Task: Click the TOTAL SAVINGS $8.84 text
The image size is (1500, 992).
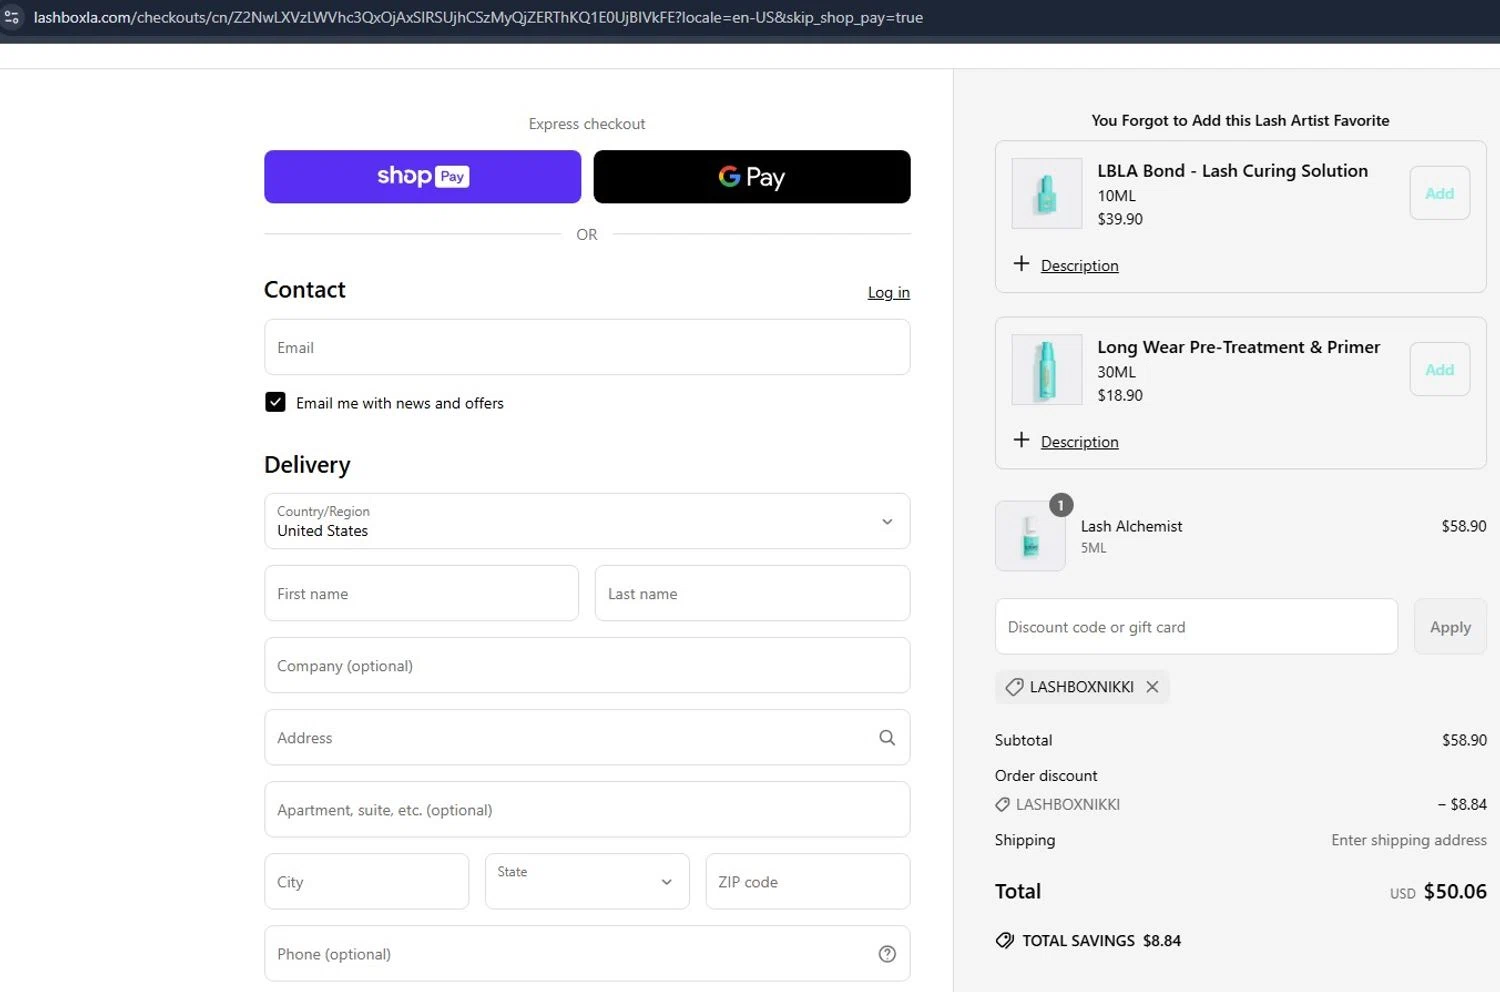Action: (x=1101, y=941)
